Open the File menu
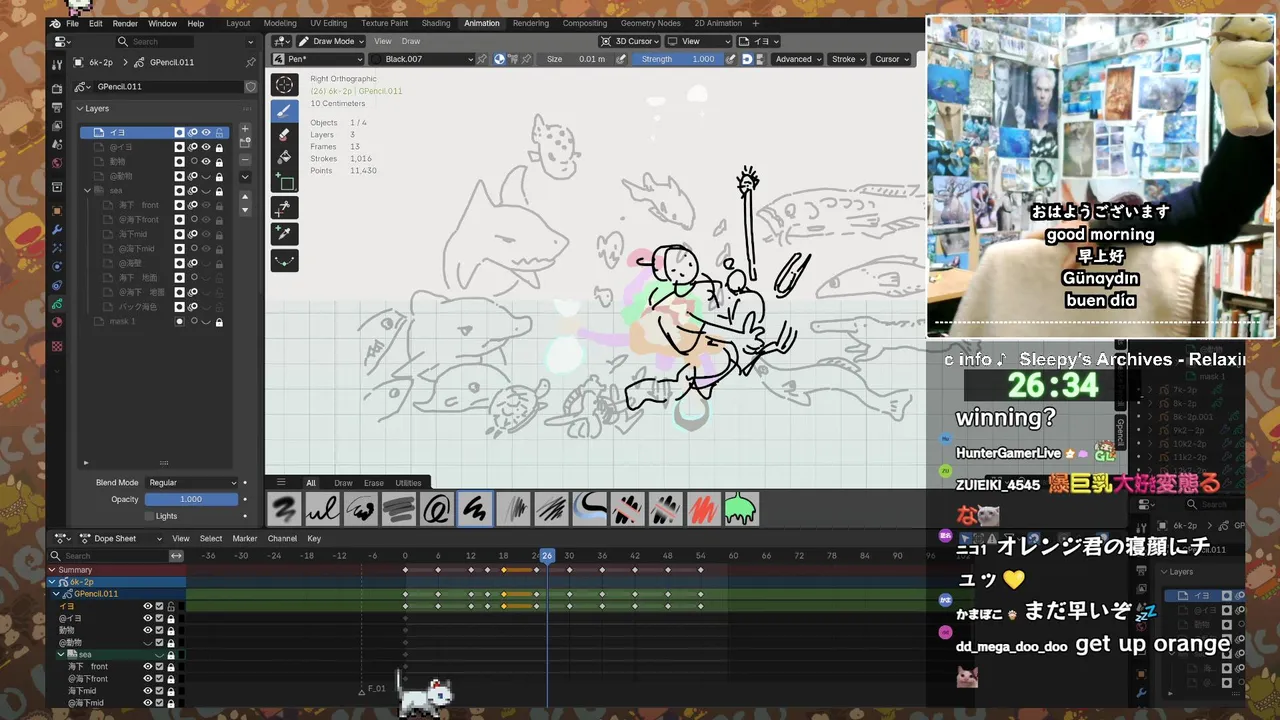This screenshot has width=1280, height=720. click(x=72, y=23)
